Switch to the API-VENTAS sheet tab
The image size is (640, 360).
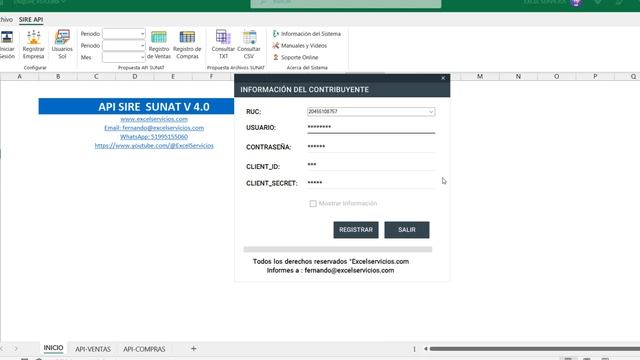tap(93, 349)
